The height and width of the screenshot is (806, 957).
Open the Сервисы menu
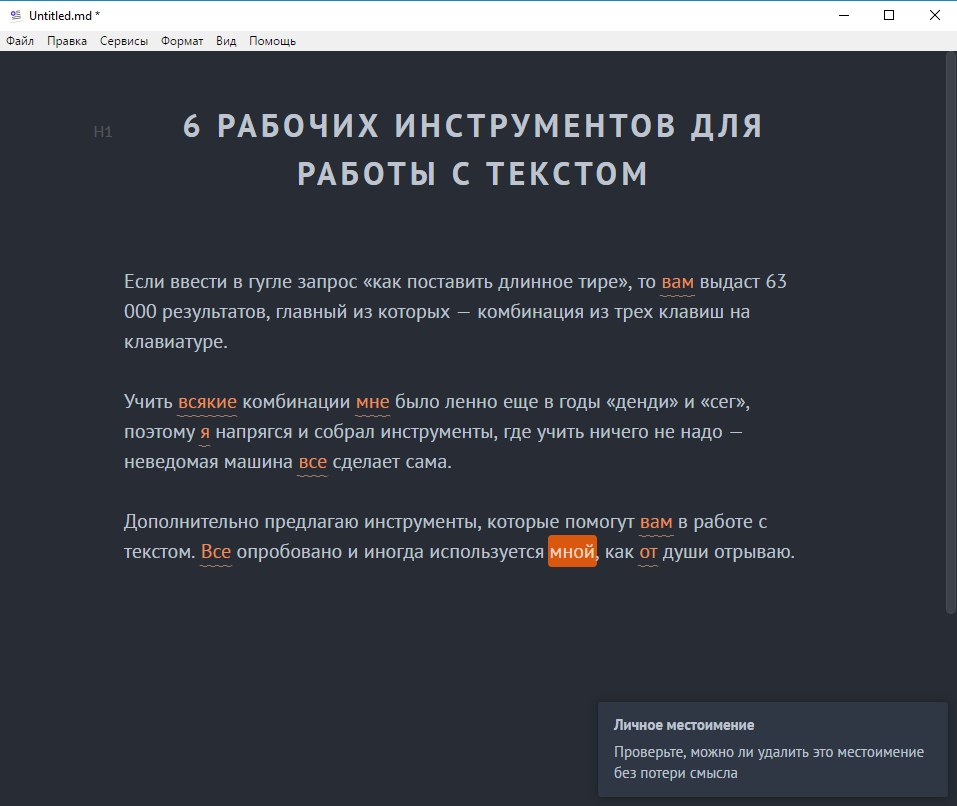click(124, 41)
